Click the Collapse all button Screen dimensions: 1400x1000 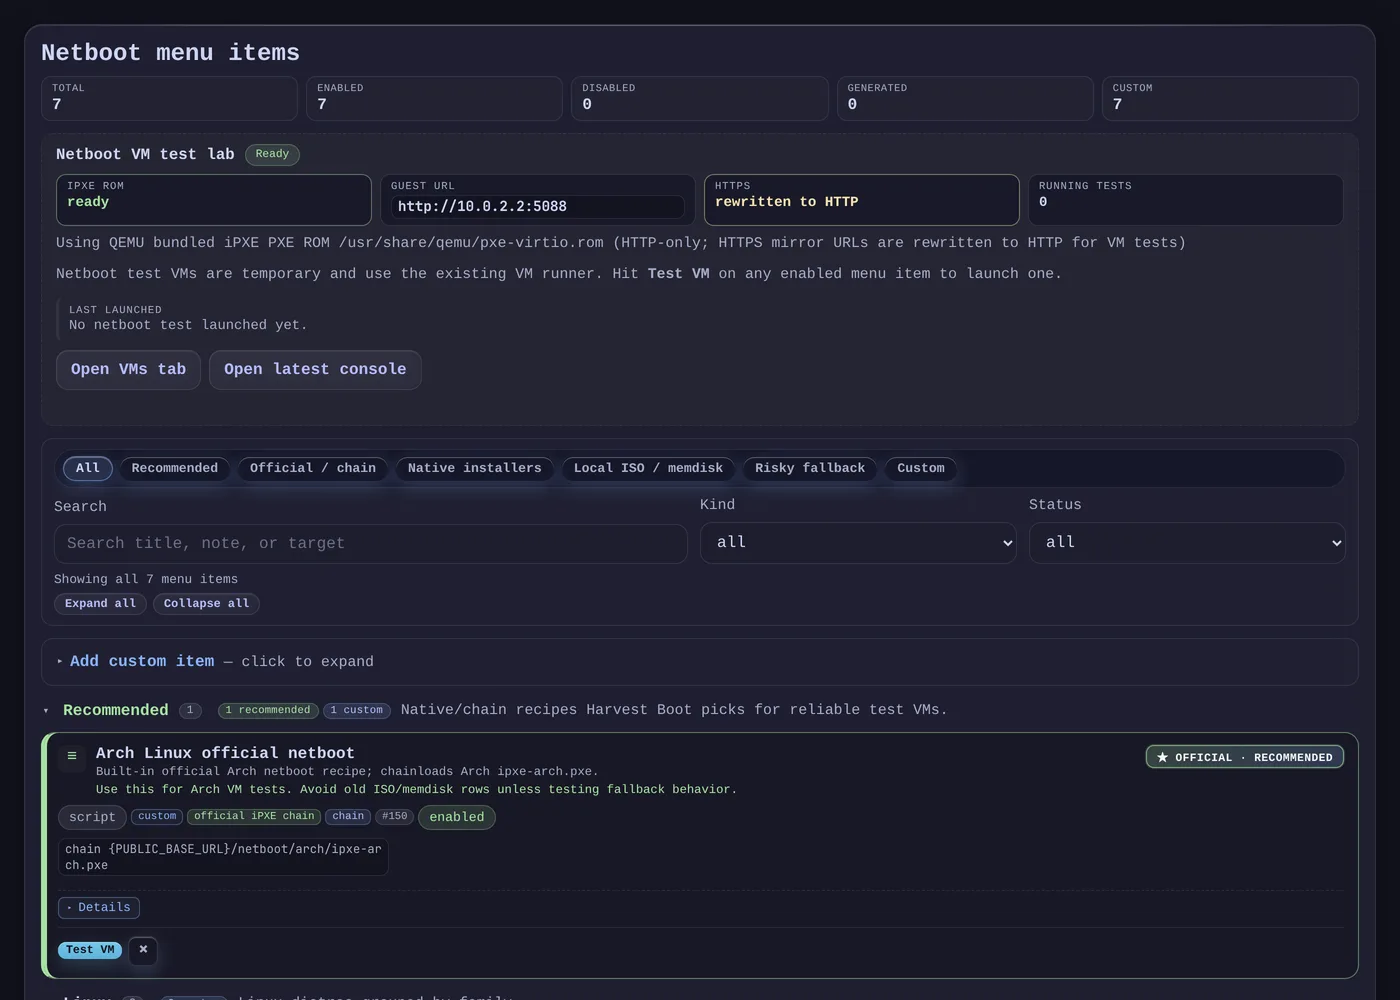[206, 604]
